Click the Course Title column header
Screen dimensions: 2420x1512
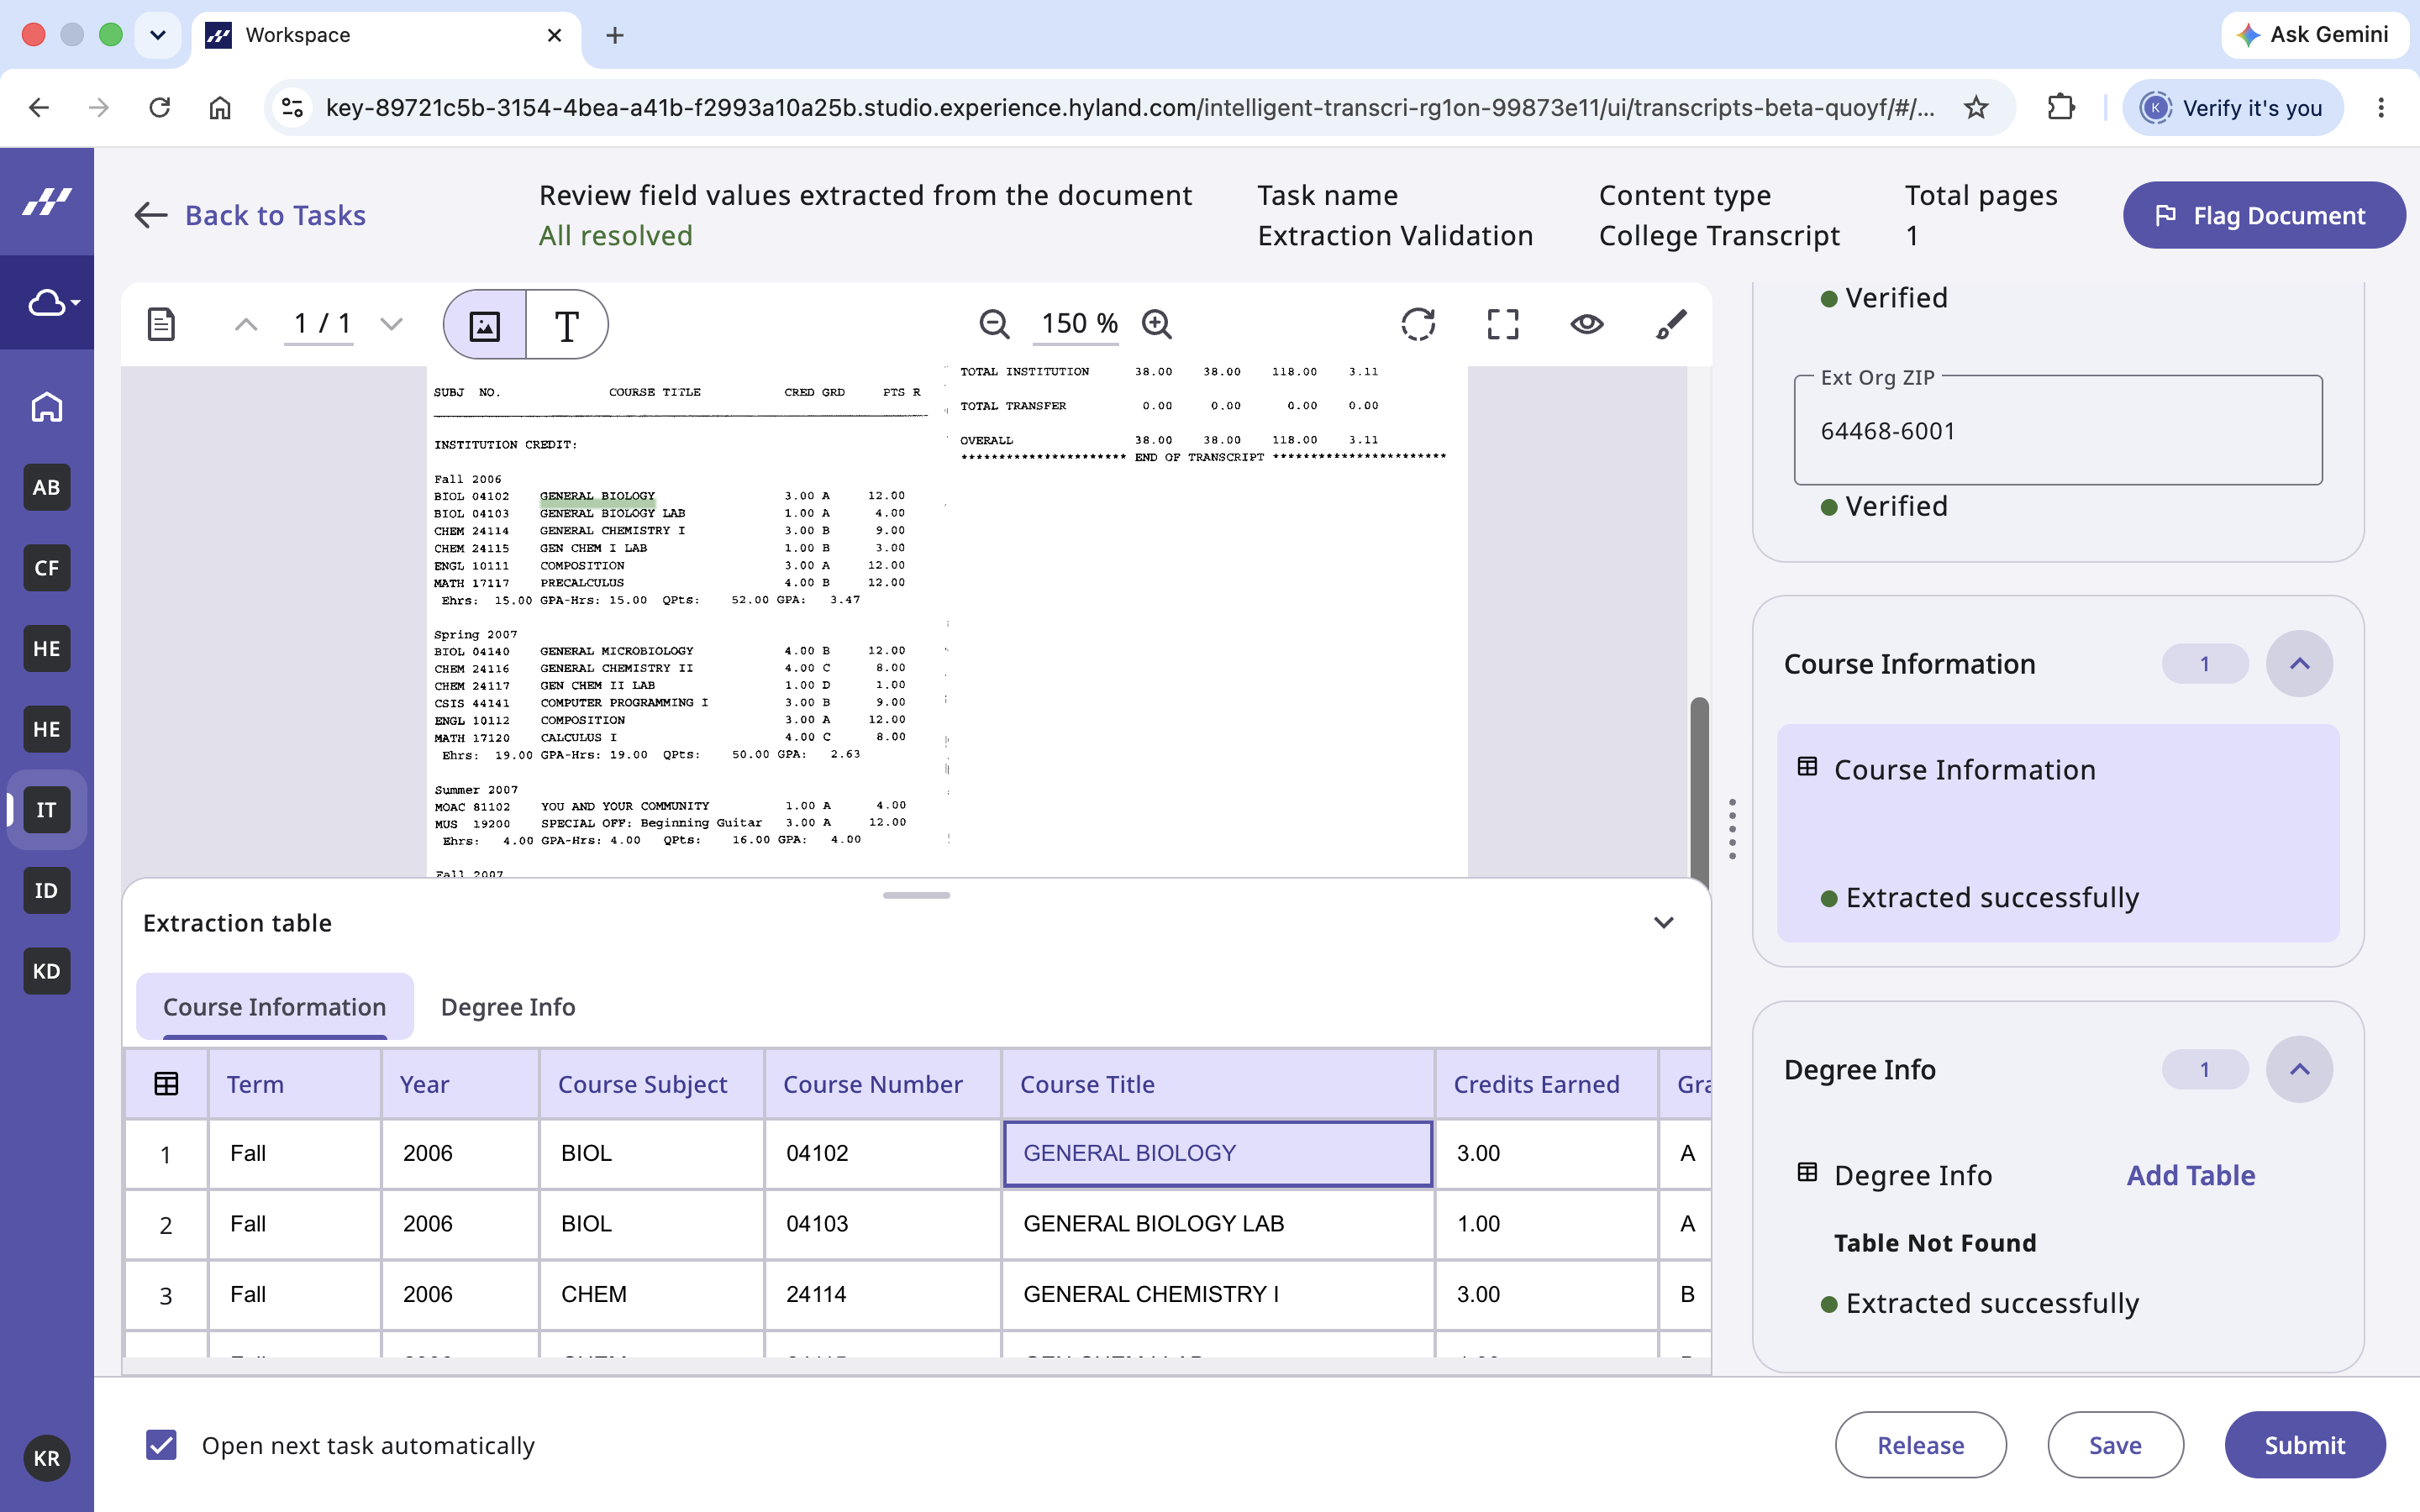tap(1217, 1084)
